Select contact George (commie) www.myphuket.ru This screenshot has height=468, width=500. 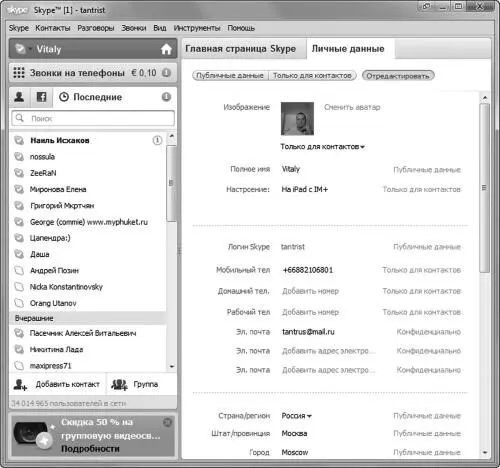(x=87, y=222)
